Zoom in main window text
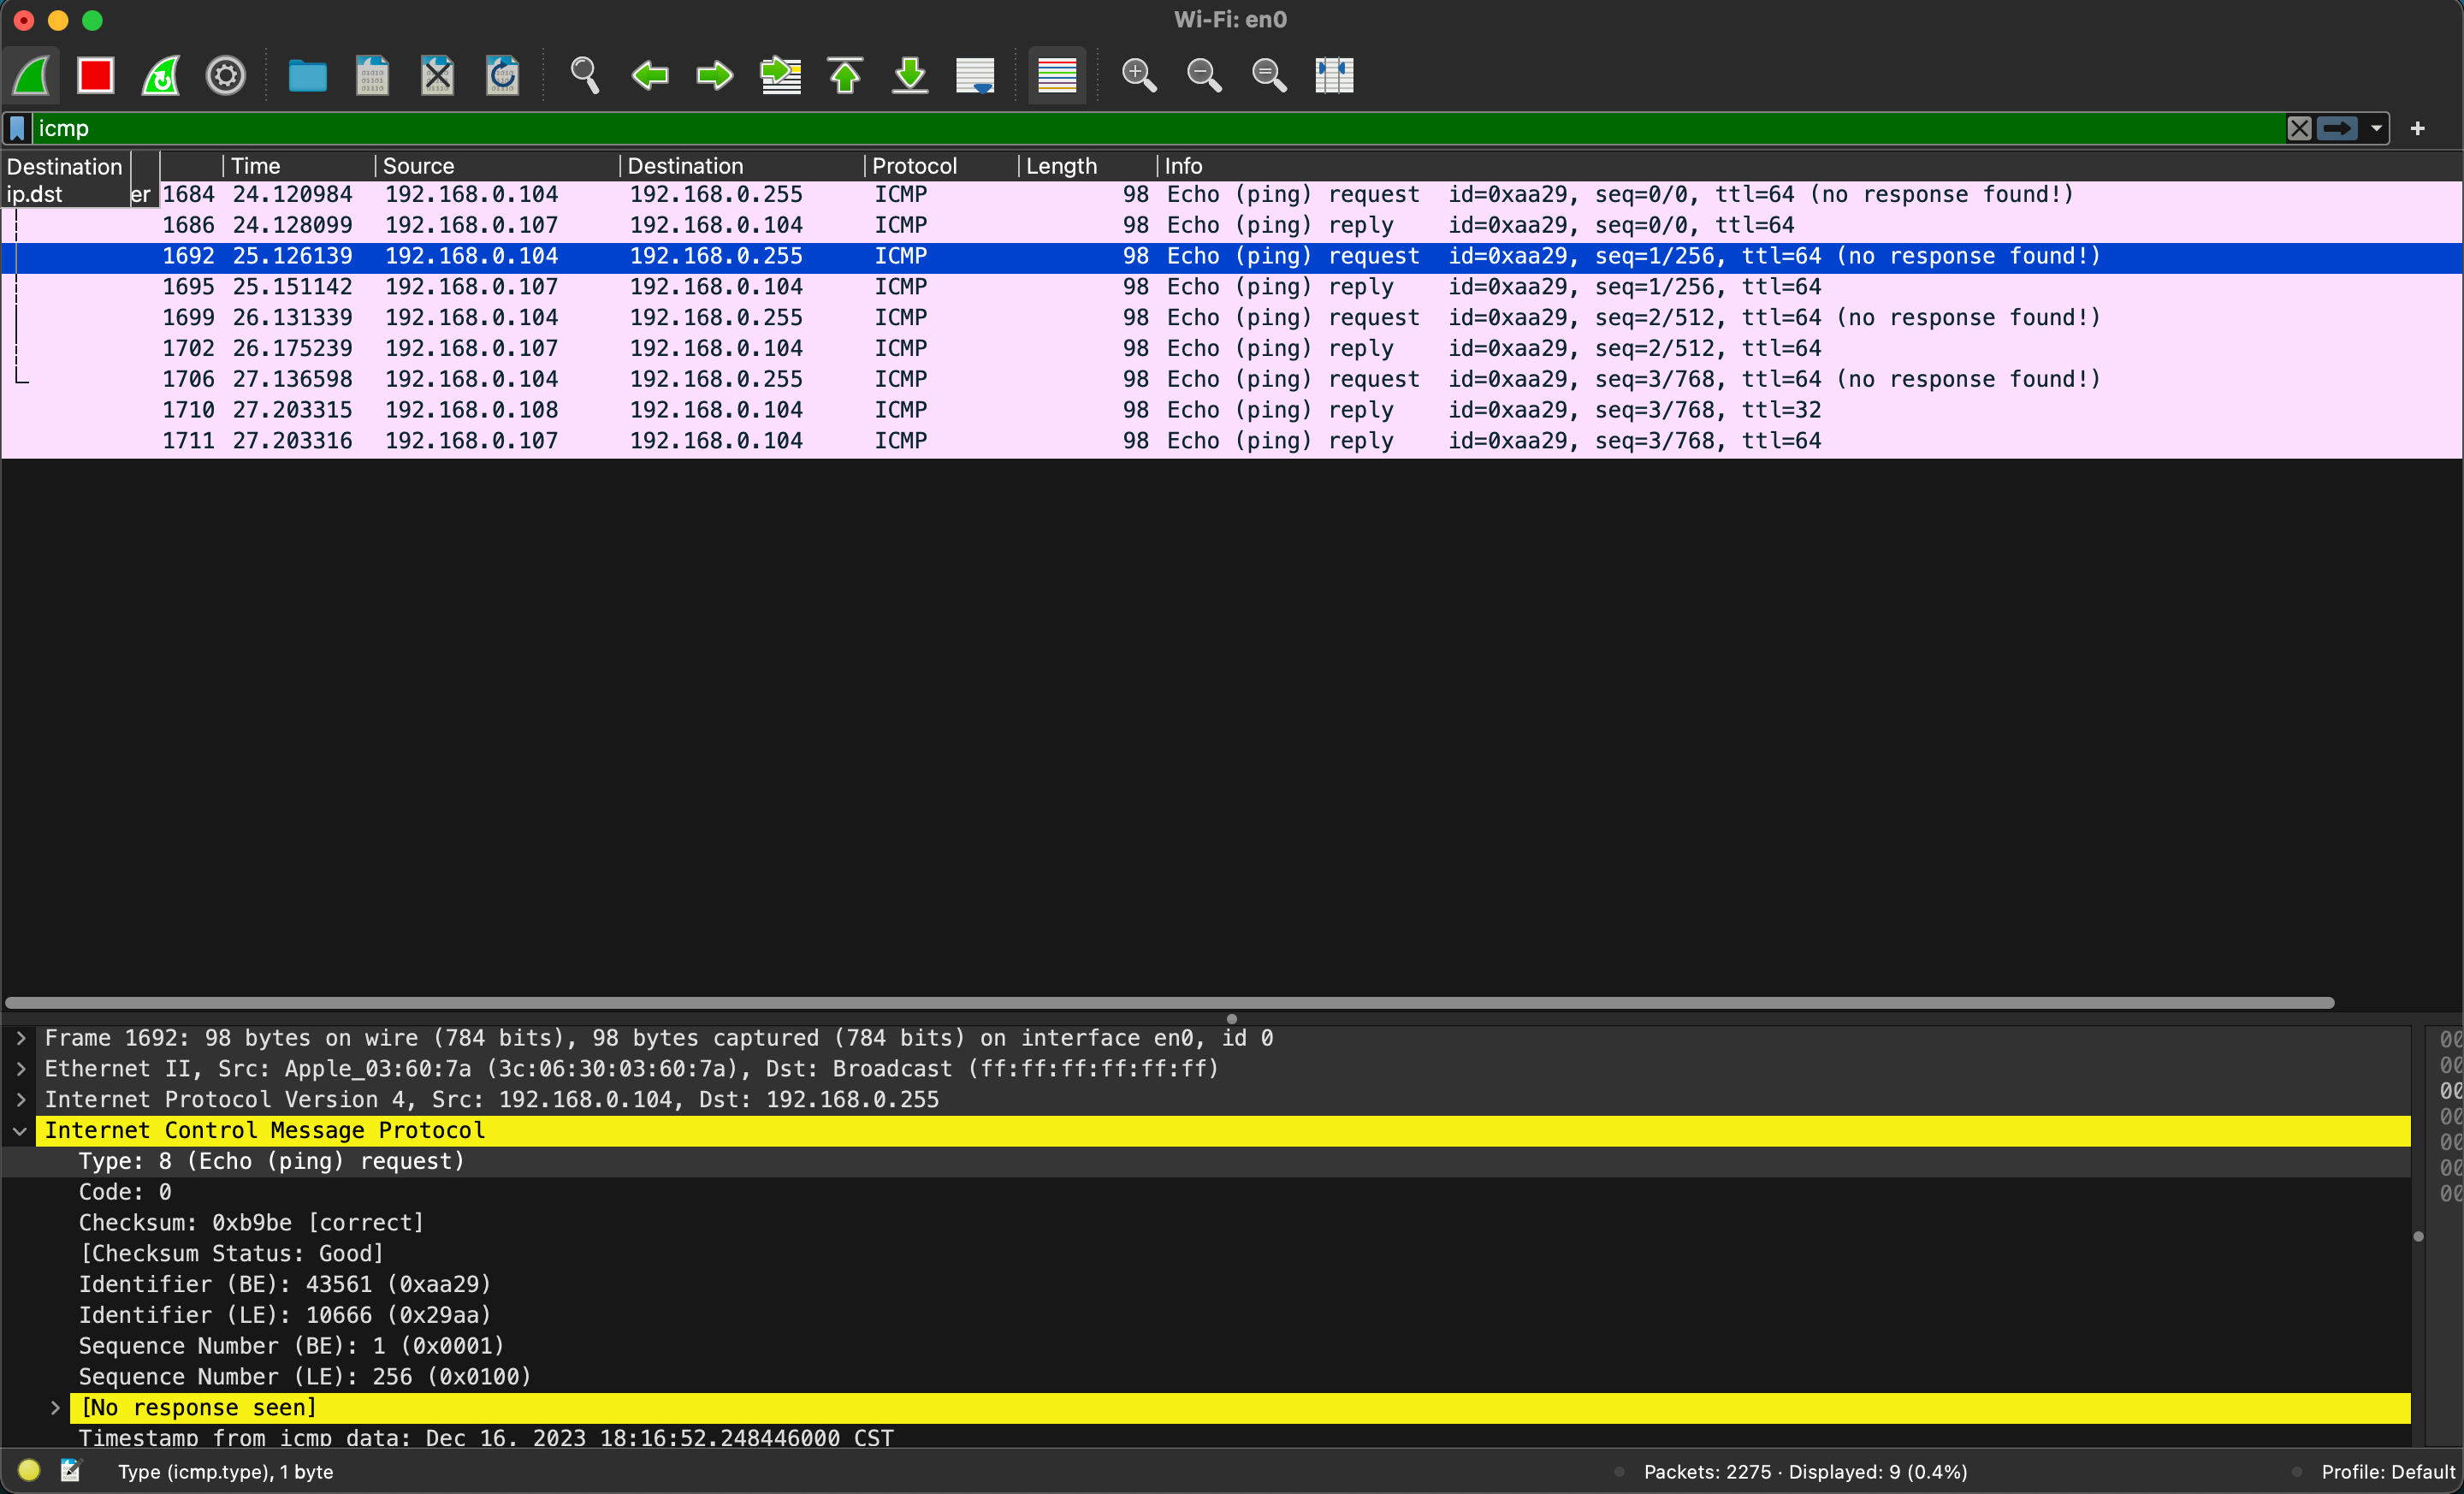This screenshot has height=1494, width=2464. point(1139,75)
